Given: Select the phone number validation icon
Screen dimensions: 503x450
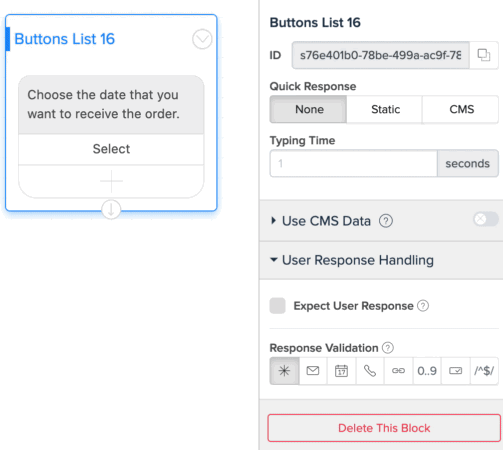Looking at the screenshot, I should coord(370,371).
